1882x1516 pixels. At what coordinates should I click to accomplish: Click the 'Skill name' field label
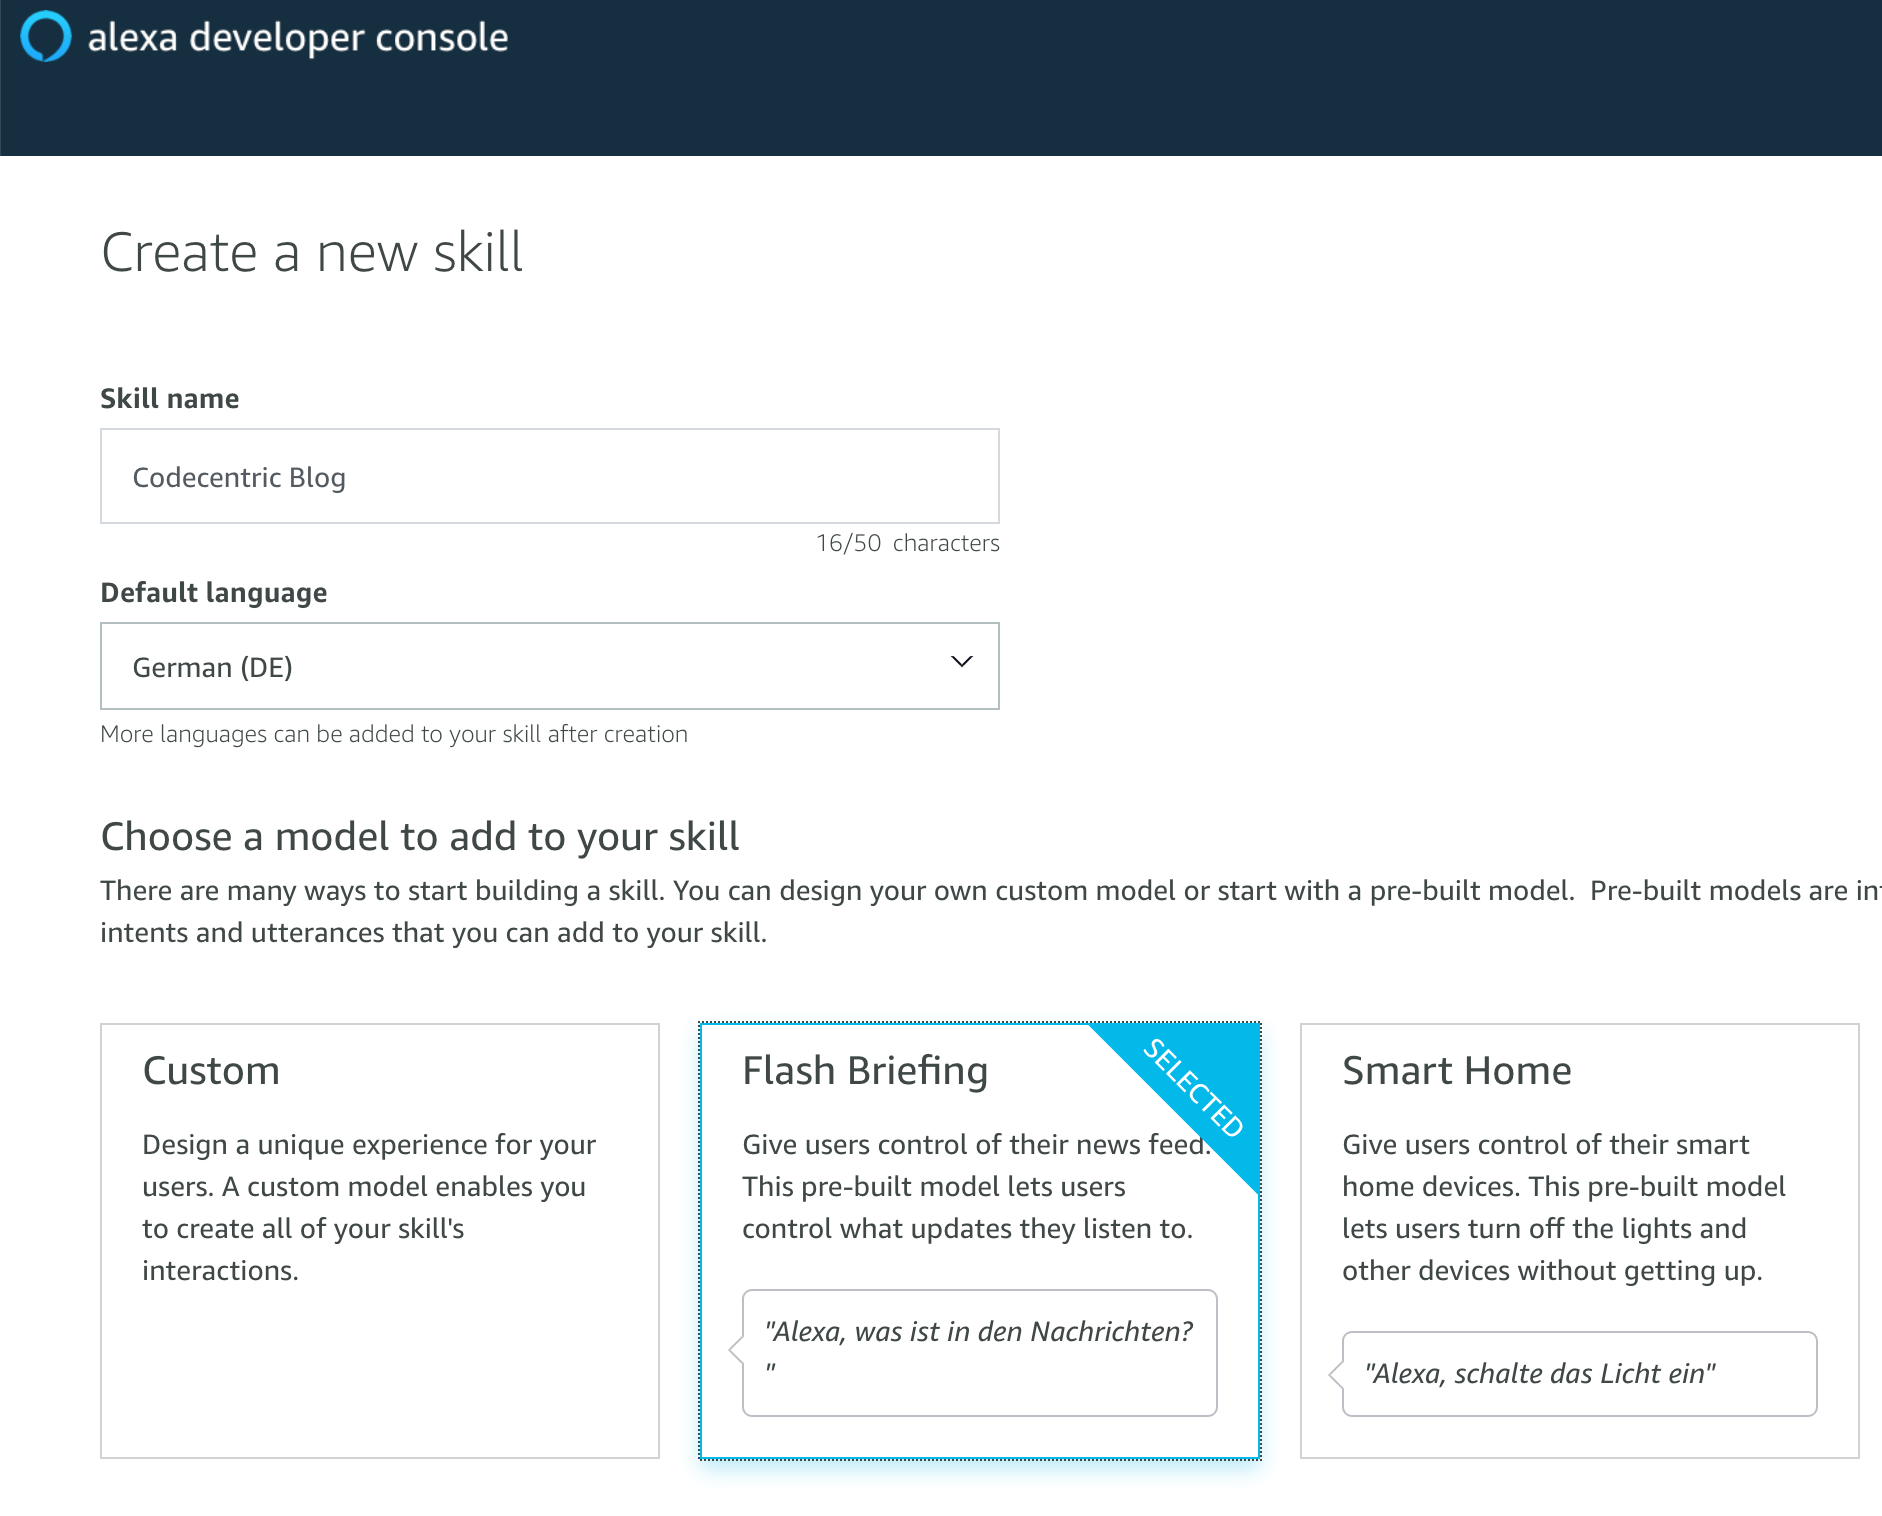click(170, 399)
